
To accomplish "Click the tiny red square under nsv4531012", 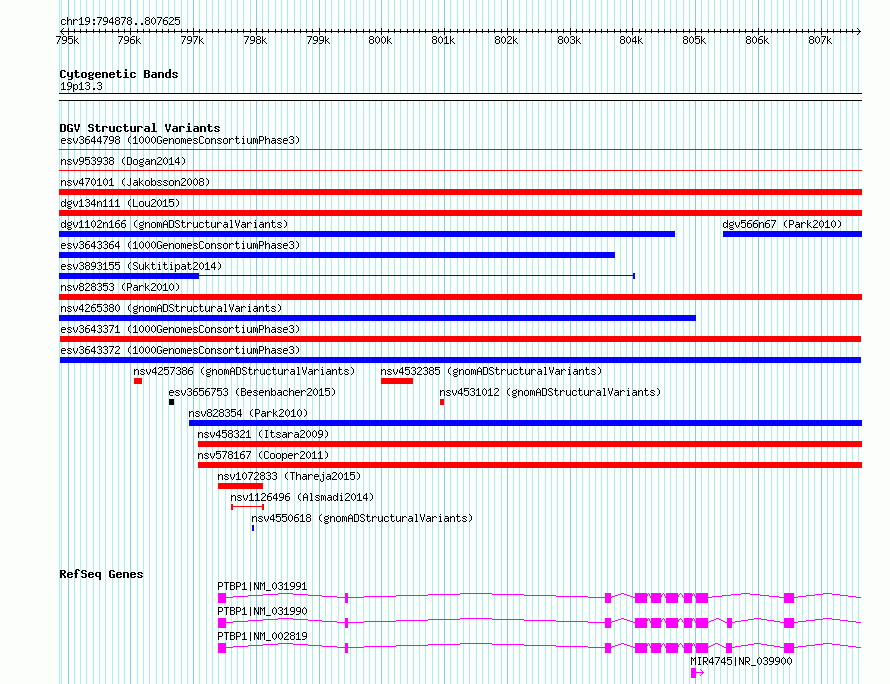I will point(442,402).
